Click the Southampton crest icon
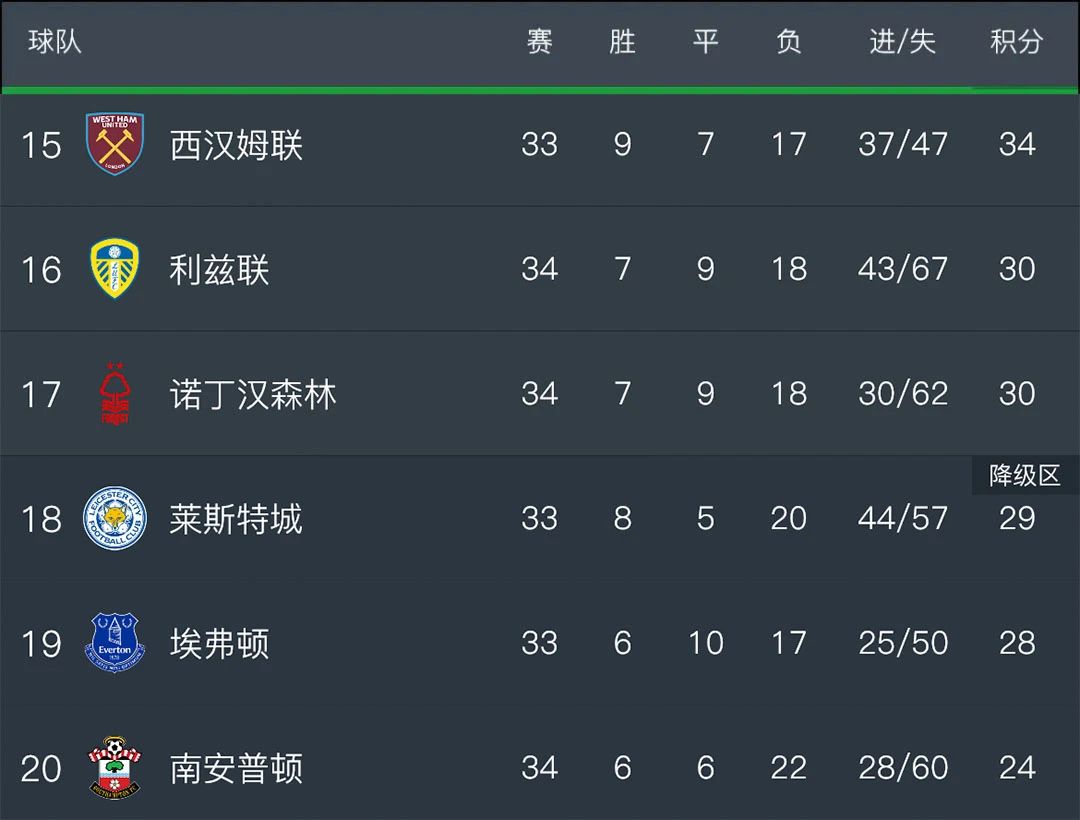This screenshot has width=1080, height=820. click(x=114, y=767)
